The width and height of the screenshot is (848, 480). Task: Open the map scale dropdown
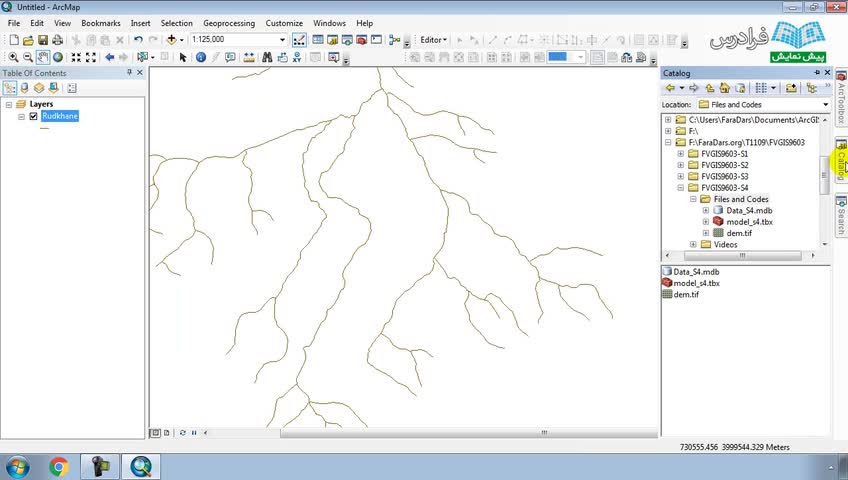pos(282,40)
